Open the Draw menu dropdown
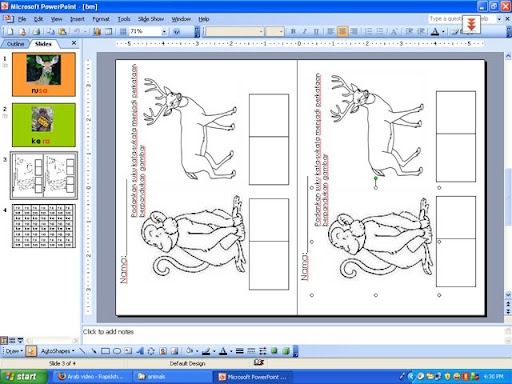This screenshot has height=384, width=512. (14, 351)
